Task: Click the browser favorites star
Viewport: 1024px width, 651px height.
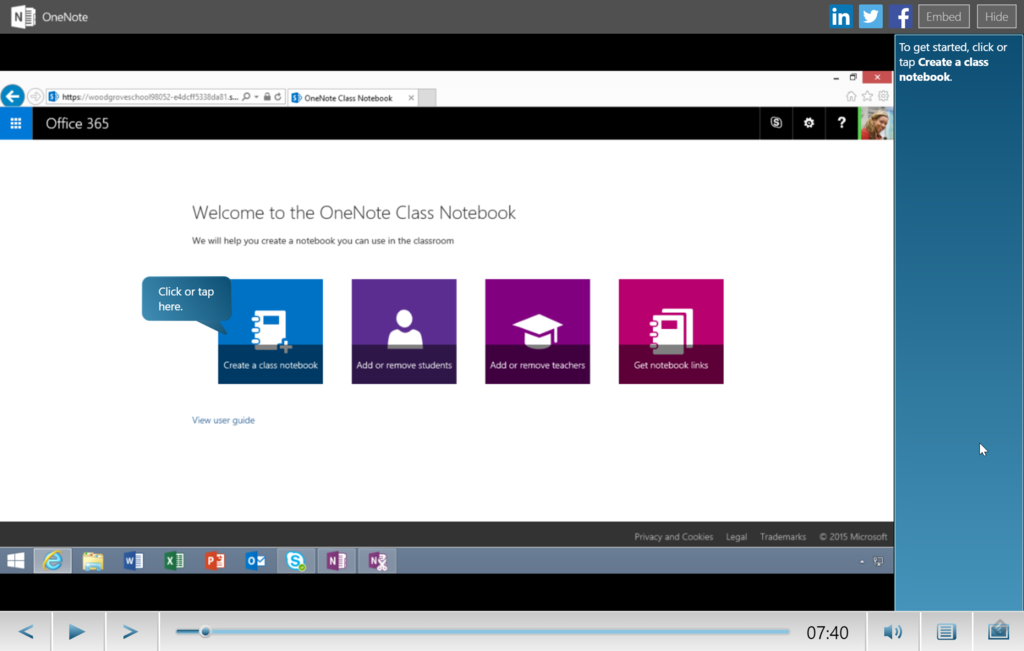Action: click(x=867, y=96)
